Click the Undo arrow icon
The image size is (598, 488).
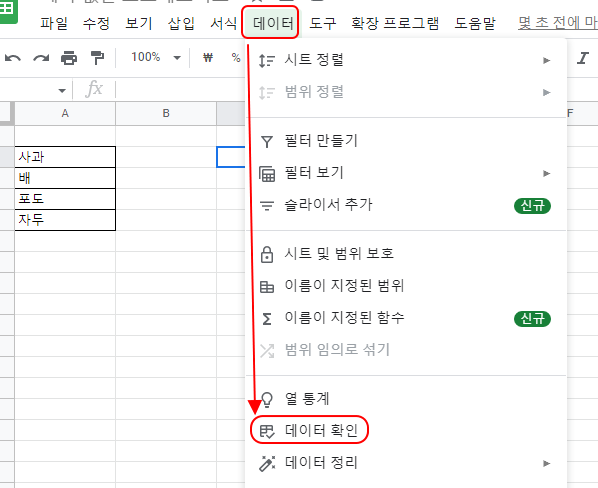(x=13, y=58)
